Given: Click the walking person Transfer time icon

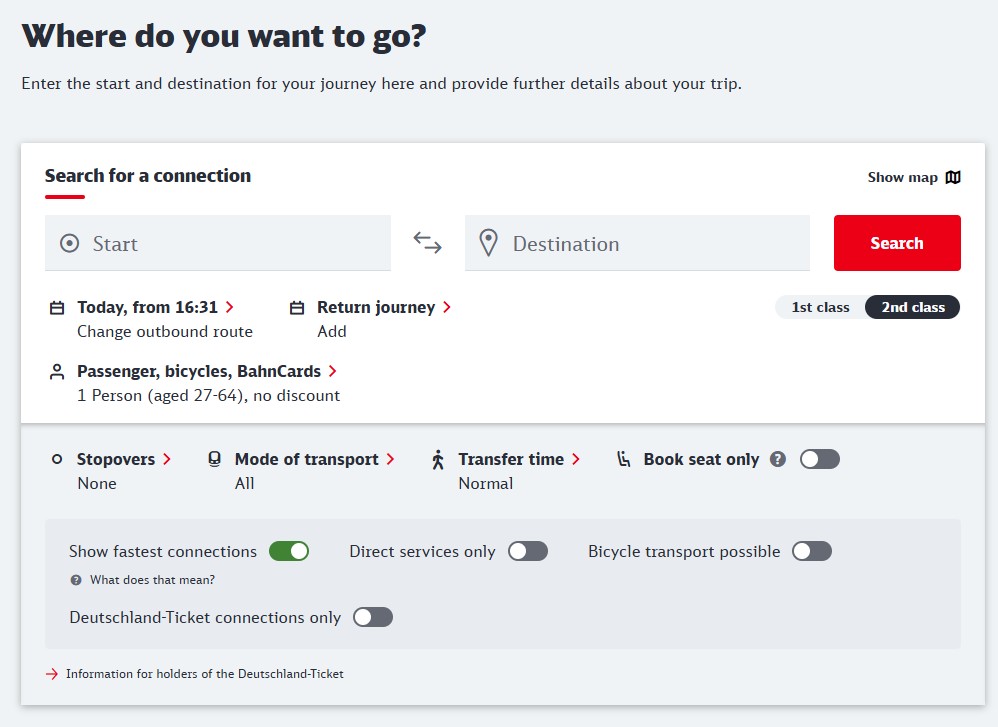Looking at the screenshot, I should (x=438, y=460).
